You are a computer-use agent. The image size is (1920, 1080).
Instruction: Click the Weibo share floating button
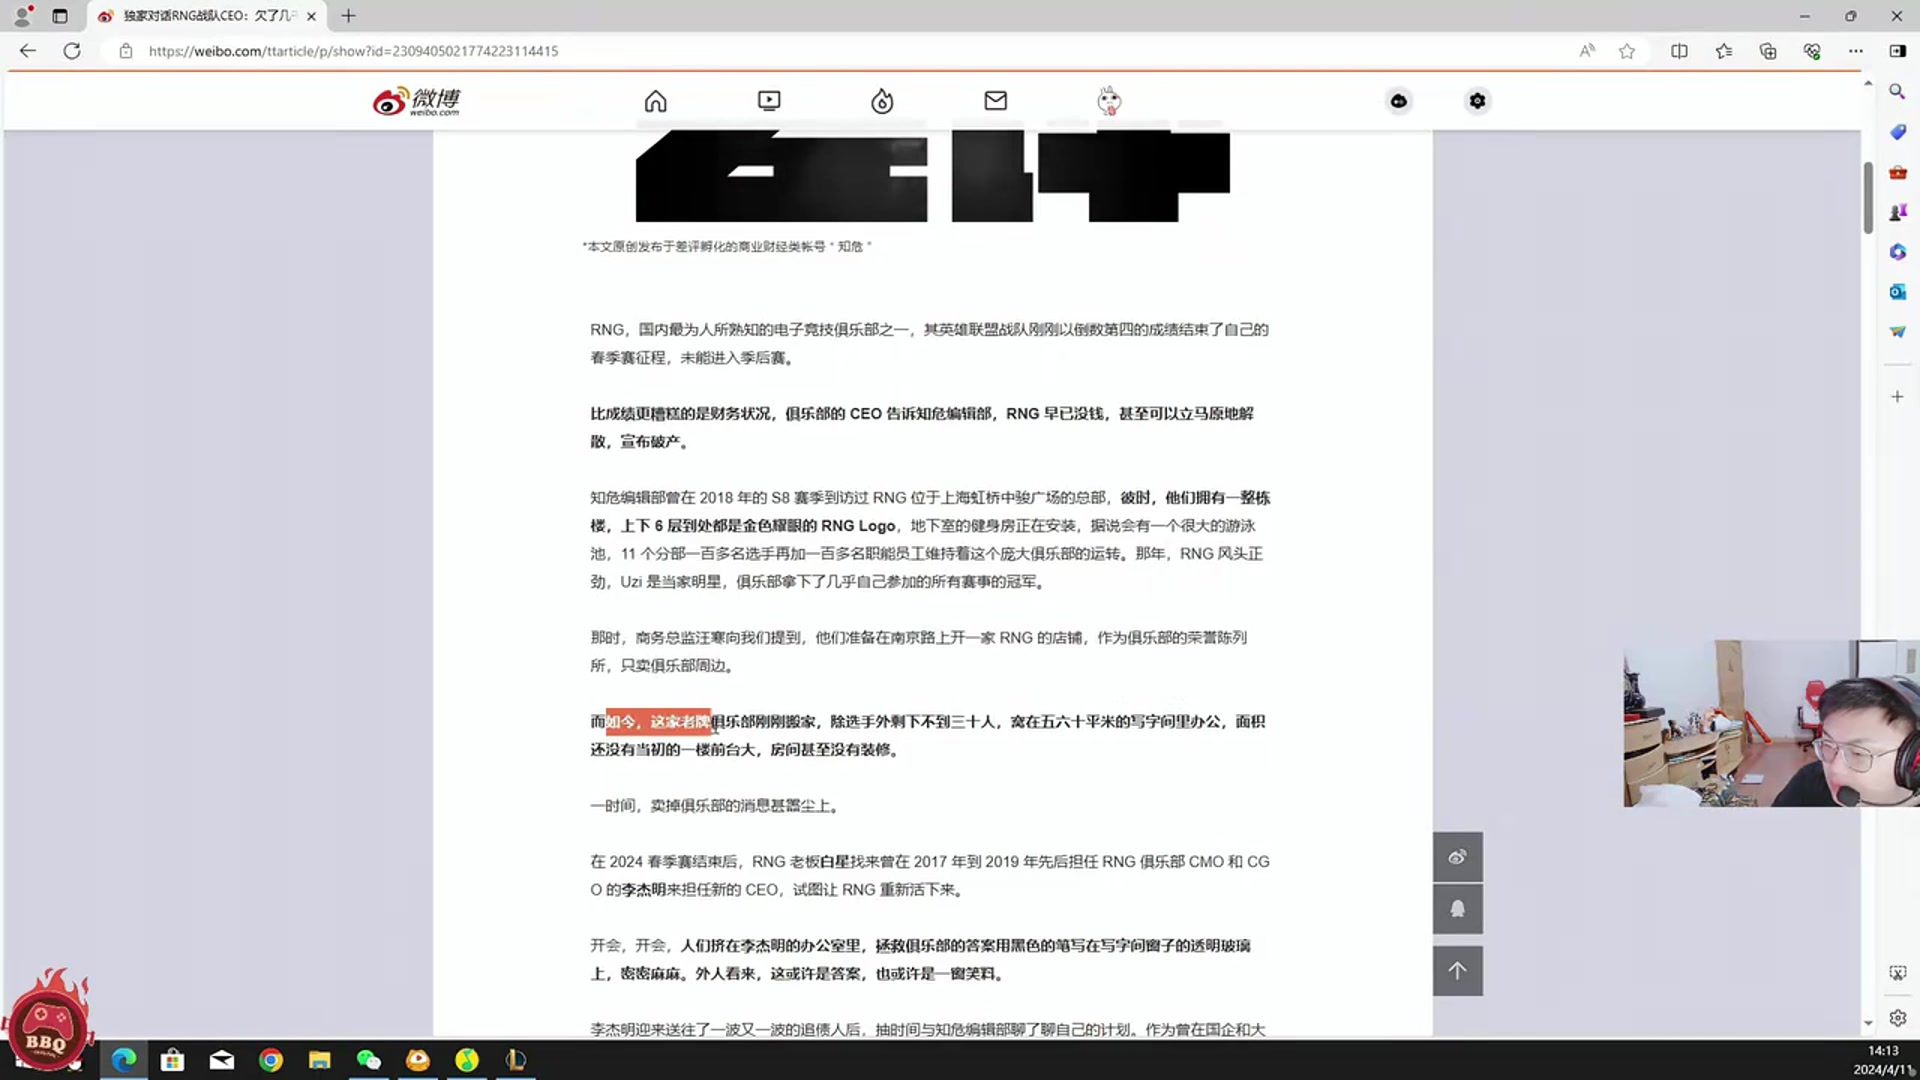[1458, 857]
